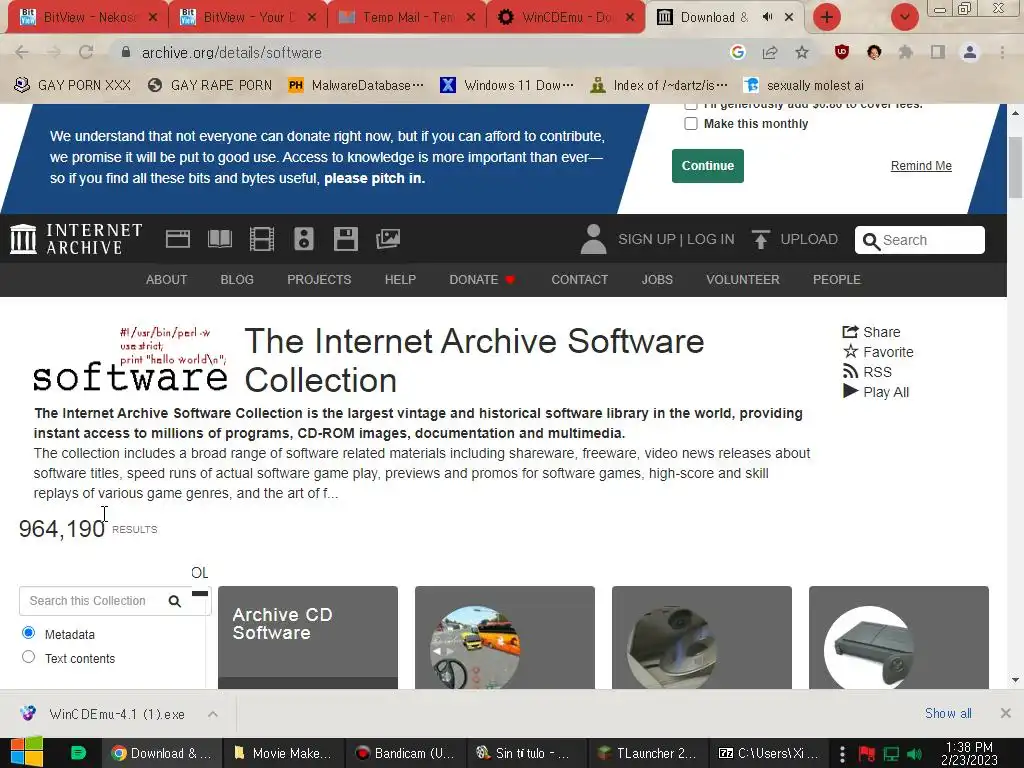Image resolution: width=1024 pixels, height=768 pixels.
Task: Open the PROJECTS menu item
Action: (319, 280)
